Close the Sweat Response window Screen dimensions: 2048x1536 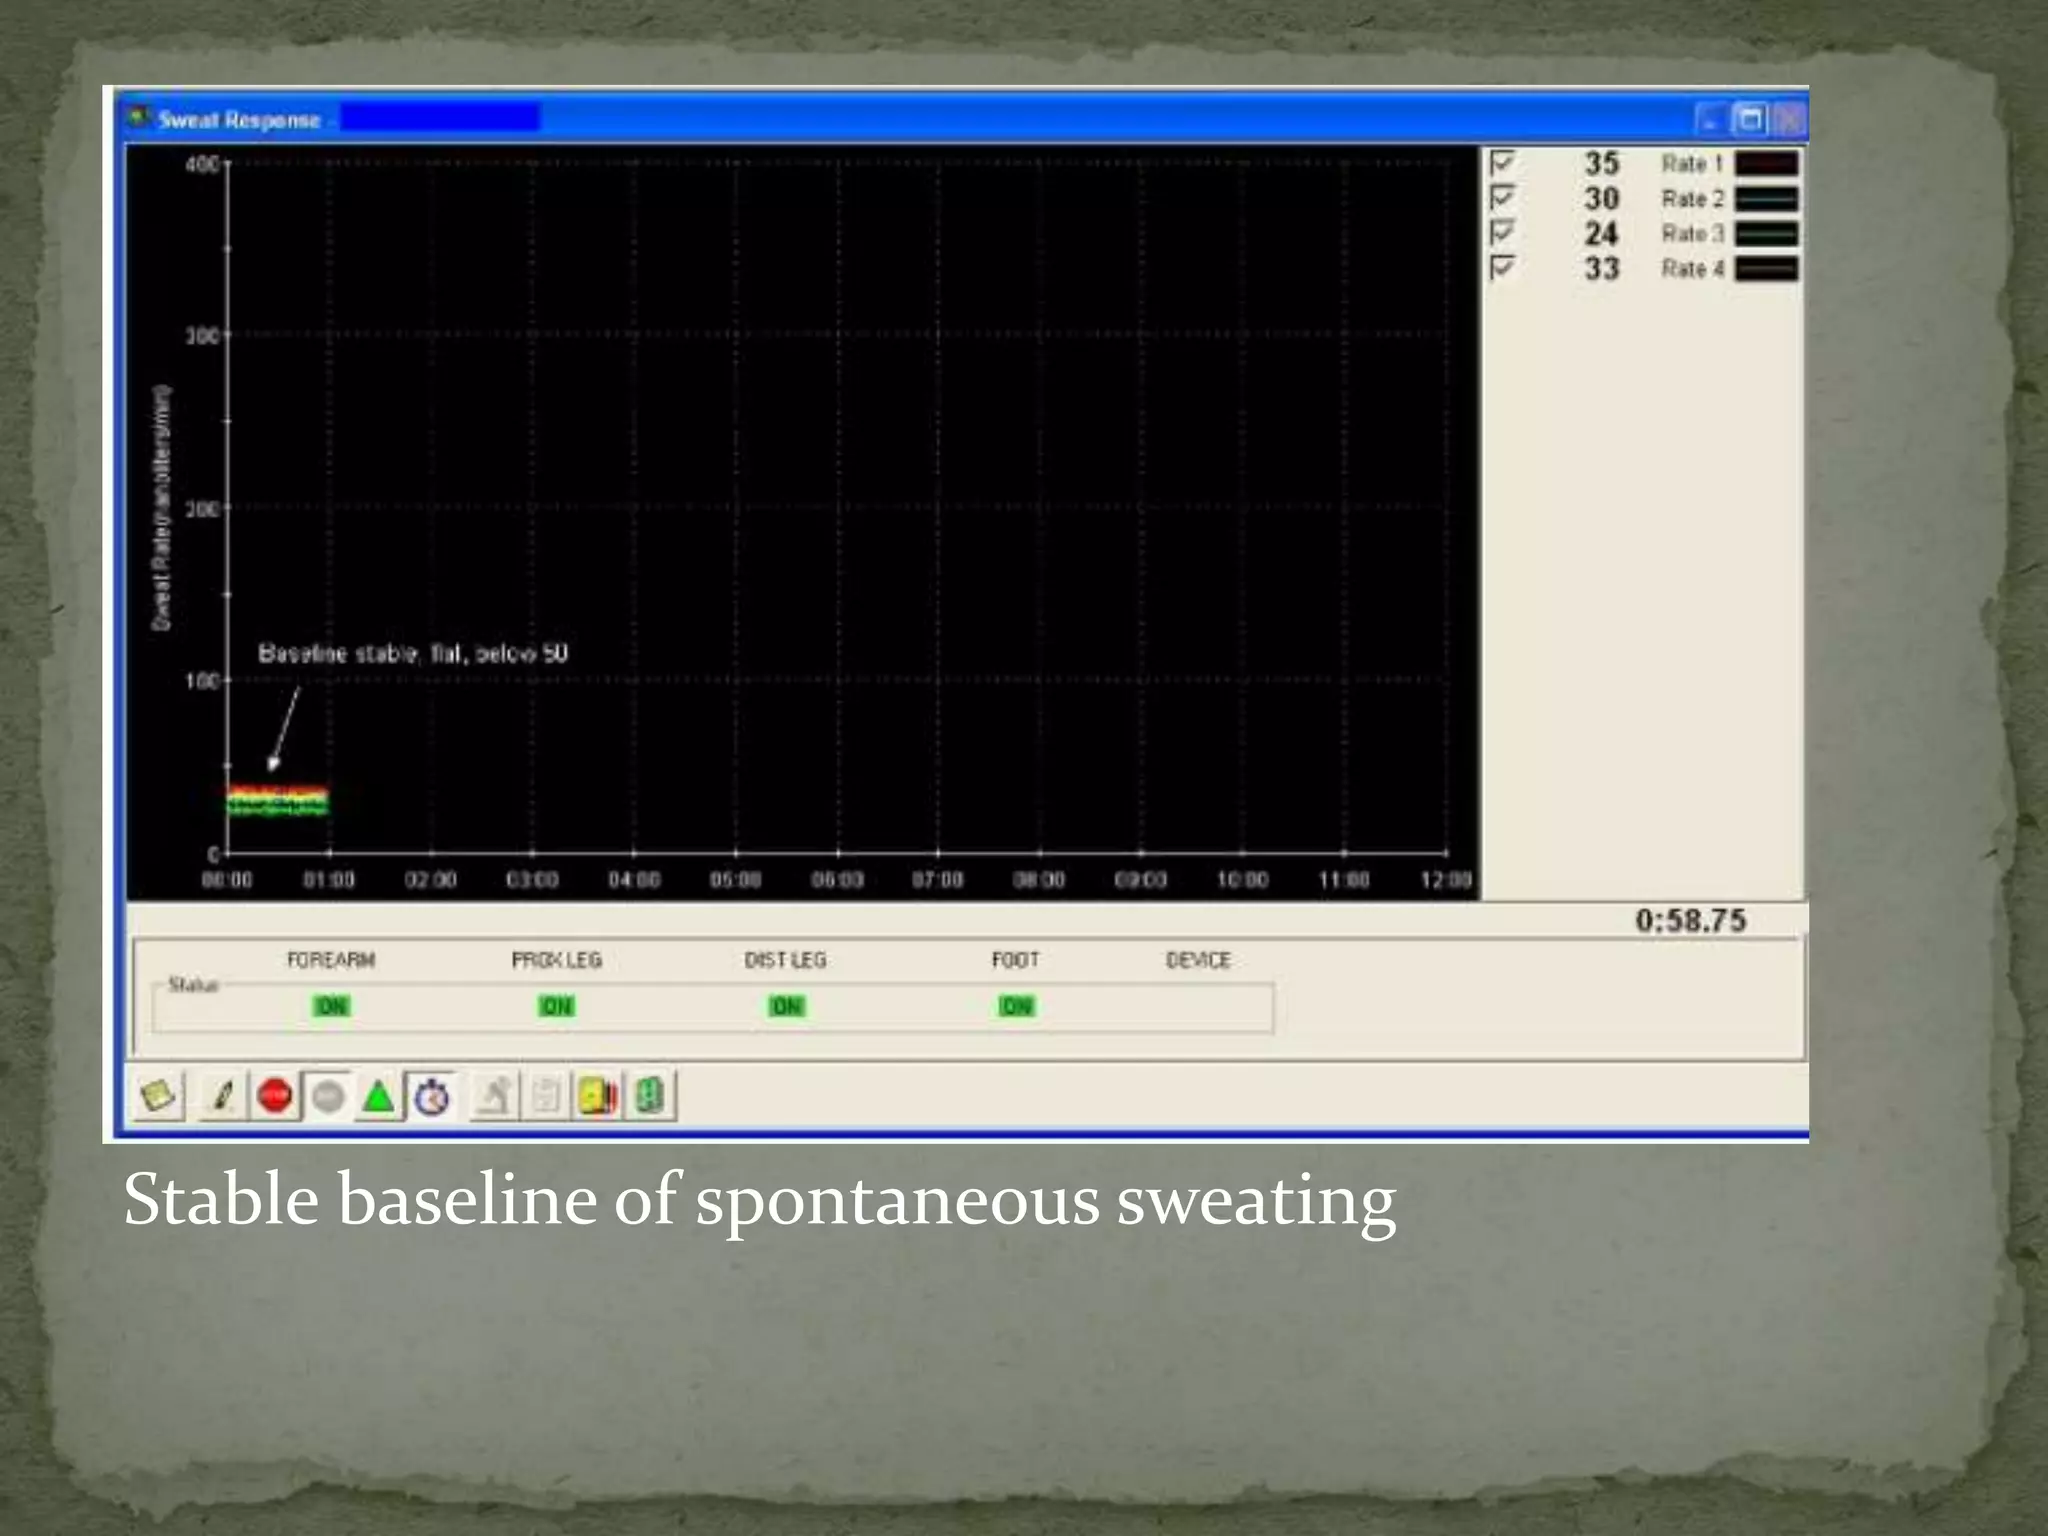1789,120
